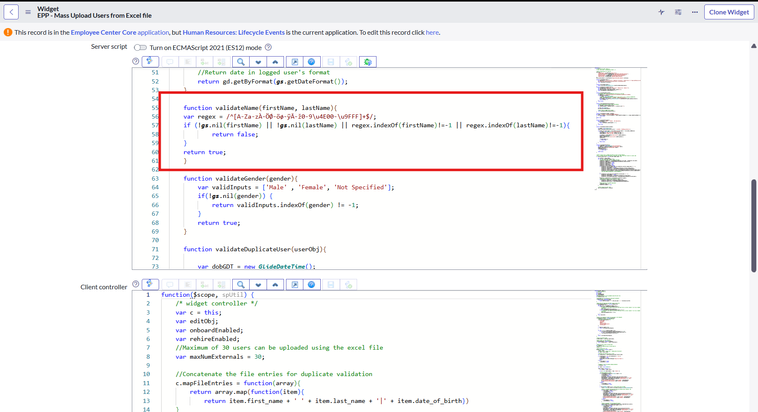Click the 'Client controller' field label
This screenshot has width=758, height=412.
(x=103, y=287)
